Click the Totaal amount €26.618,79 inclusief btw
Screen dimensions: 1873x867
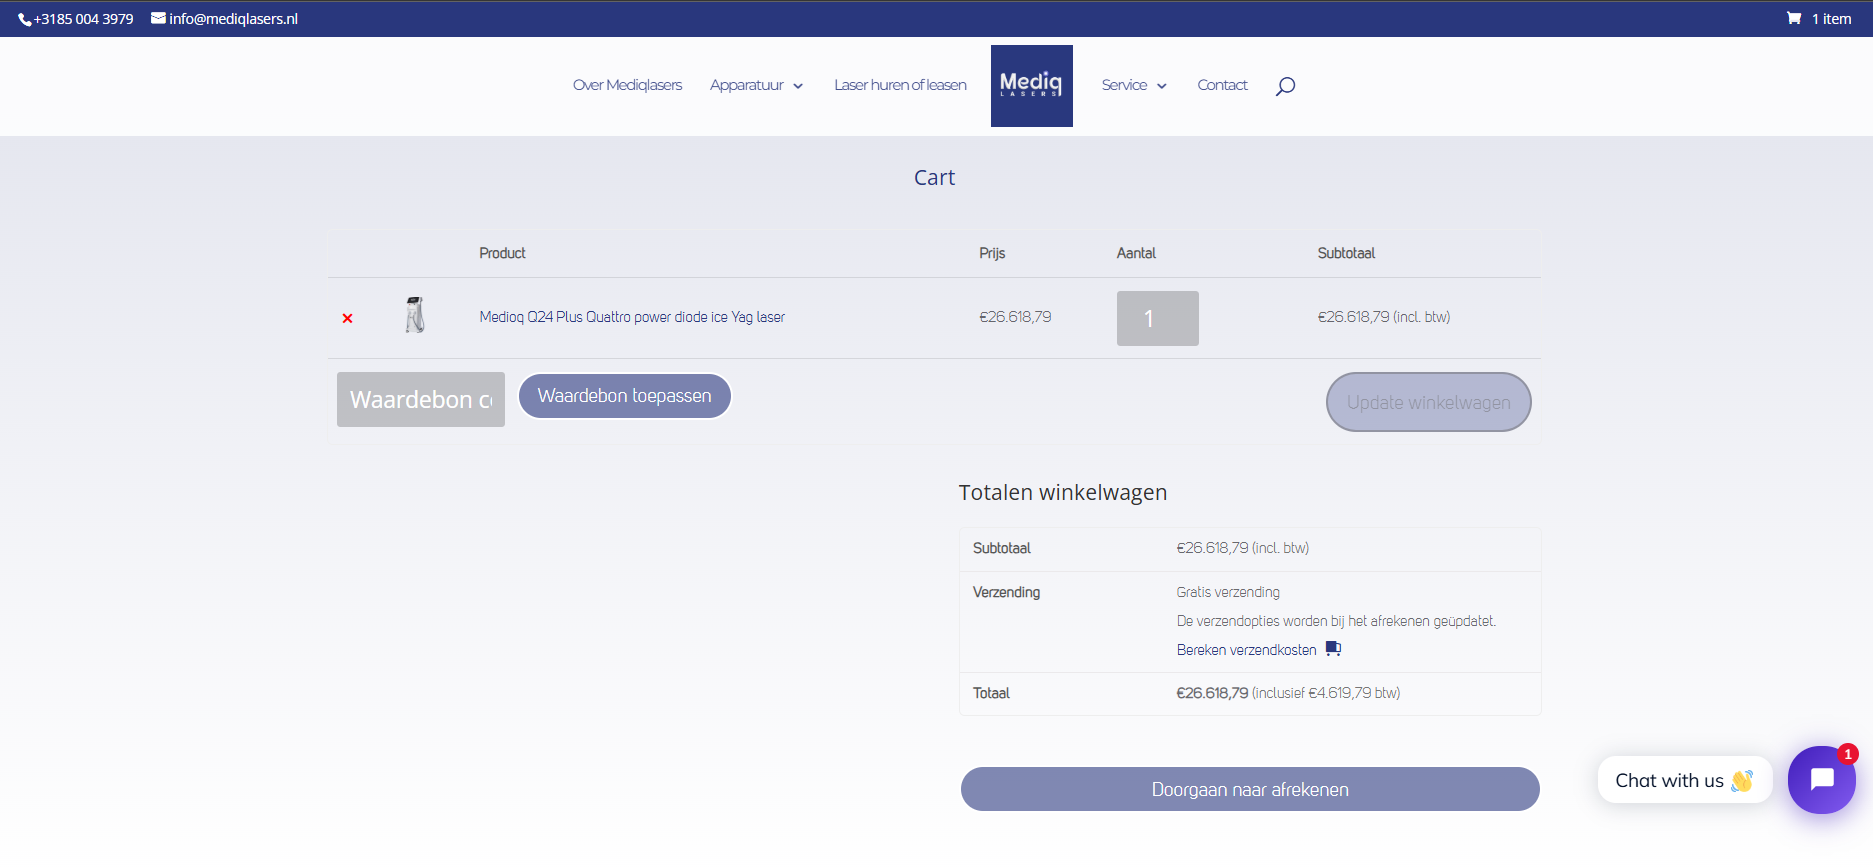[x=1288, y=693]
